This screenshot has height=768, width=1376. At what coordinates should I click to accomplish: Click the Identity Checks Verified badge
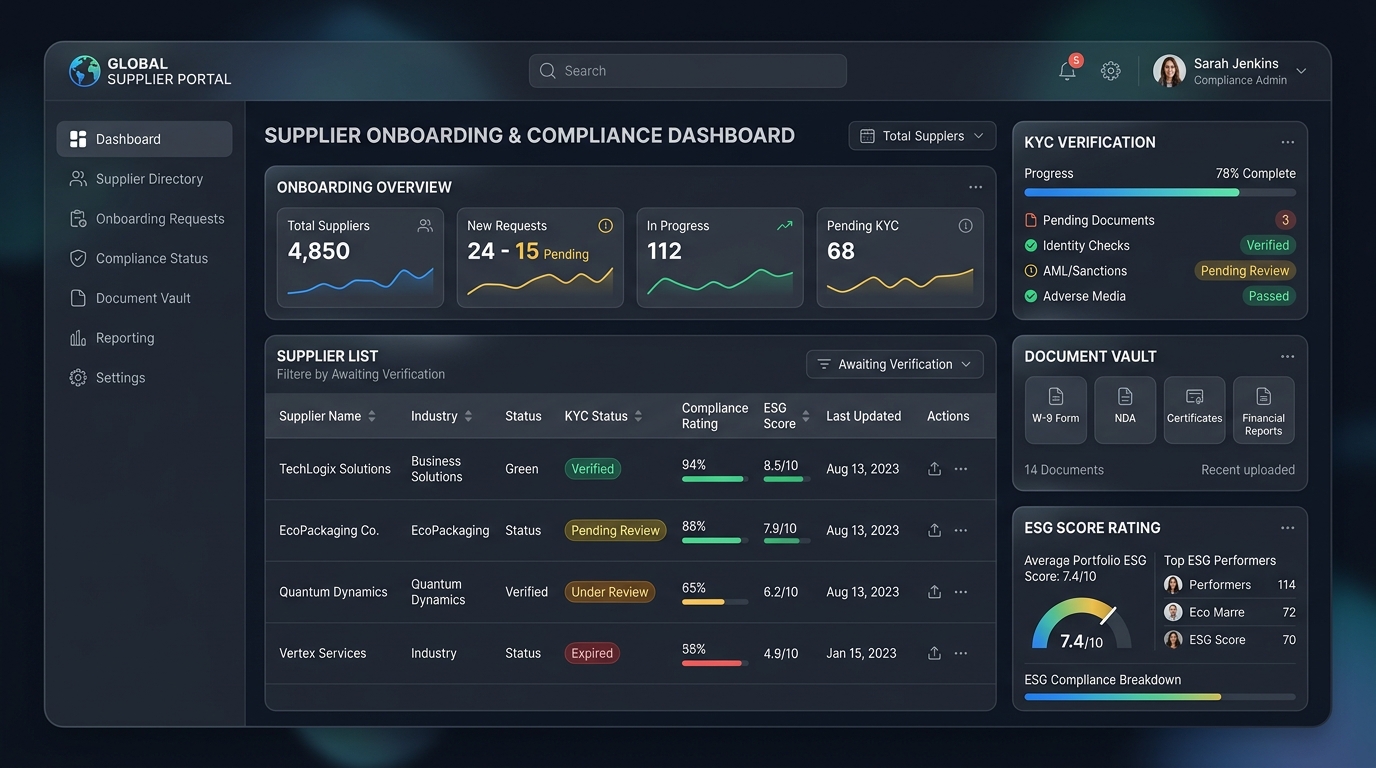[x=1268, y=245]
